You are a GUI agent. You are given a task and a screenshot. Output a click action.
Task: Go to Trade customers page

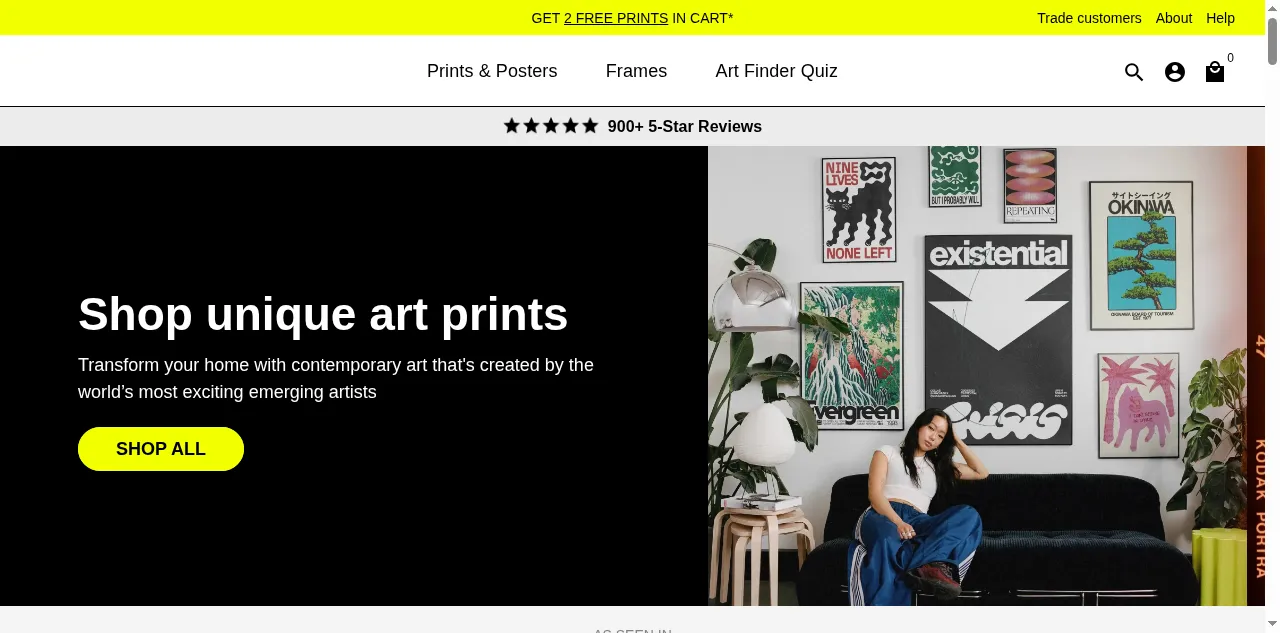tap(1089, 18)
